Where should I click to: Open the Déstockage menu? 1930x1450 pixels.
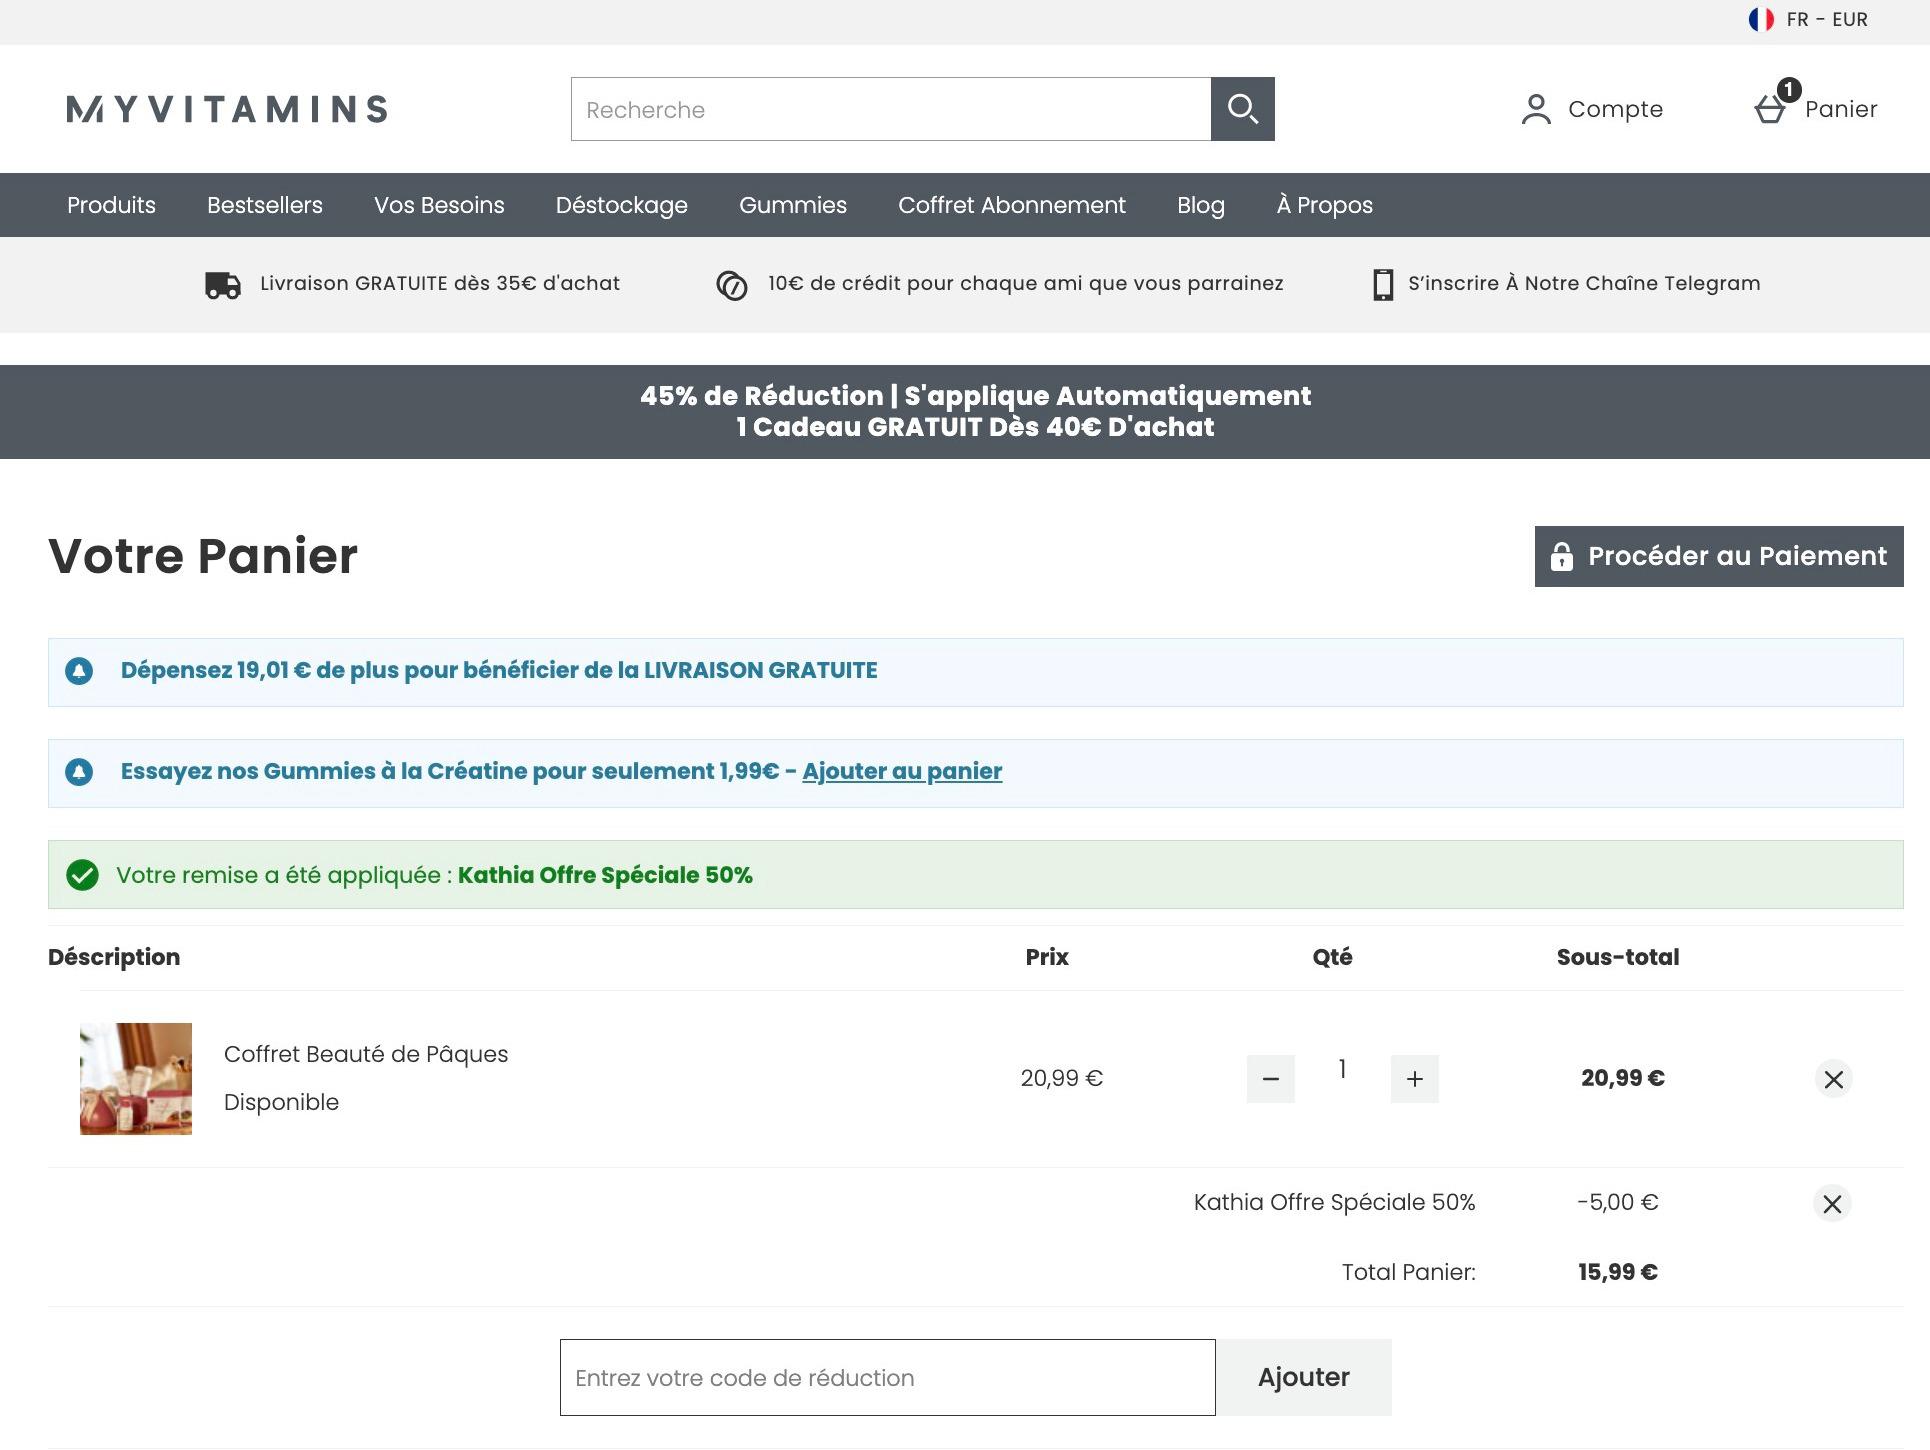pyautogui.click(x=622, y=205)
